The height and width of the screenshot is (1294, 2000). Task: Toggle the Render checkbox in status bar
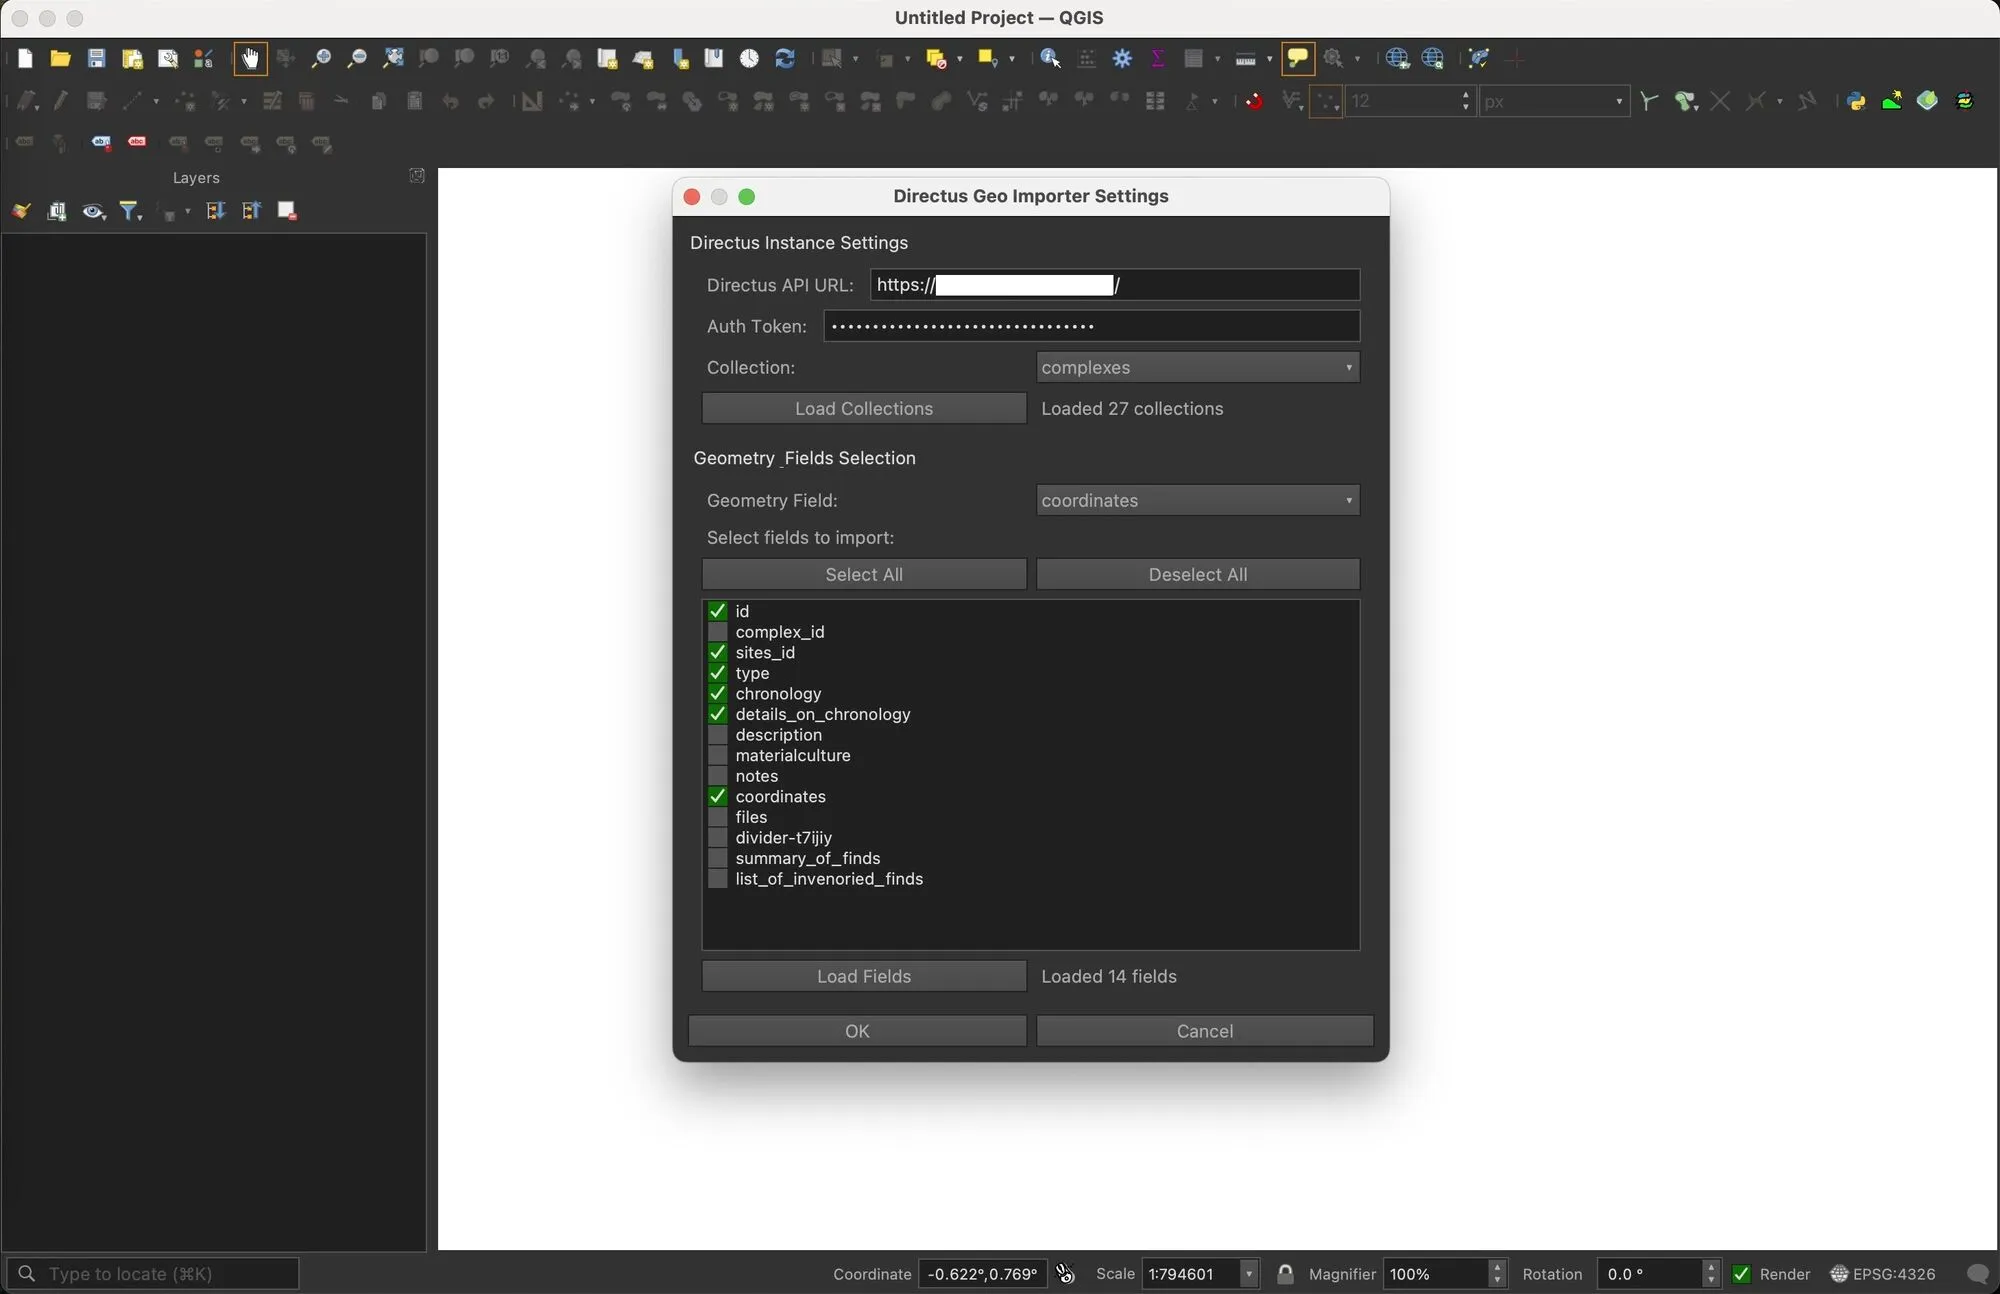[1742, 1274]
